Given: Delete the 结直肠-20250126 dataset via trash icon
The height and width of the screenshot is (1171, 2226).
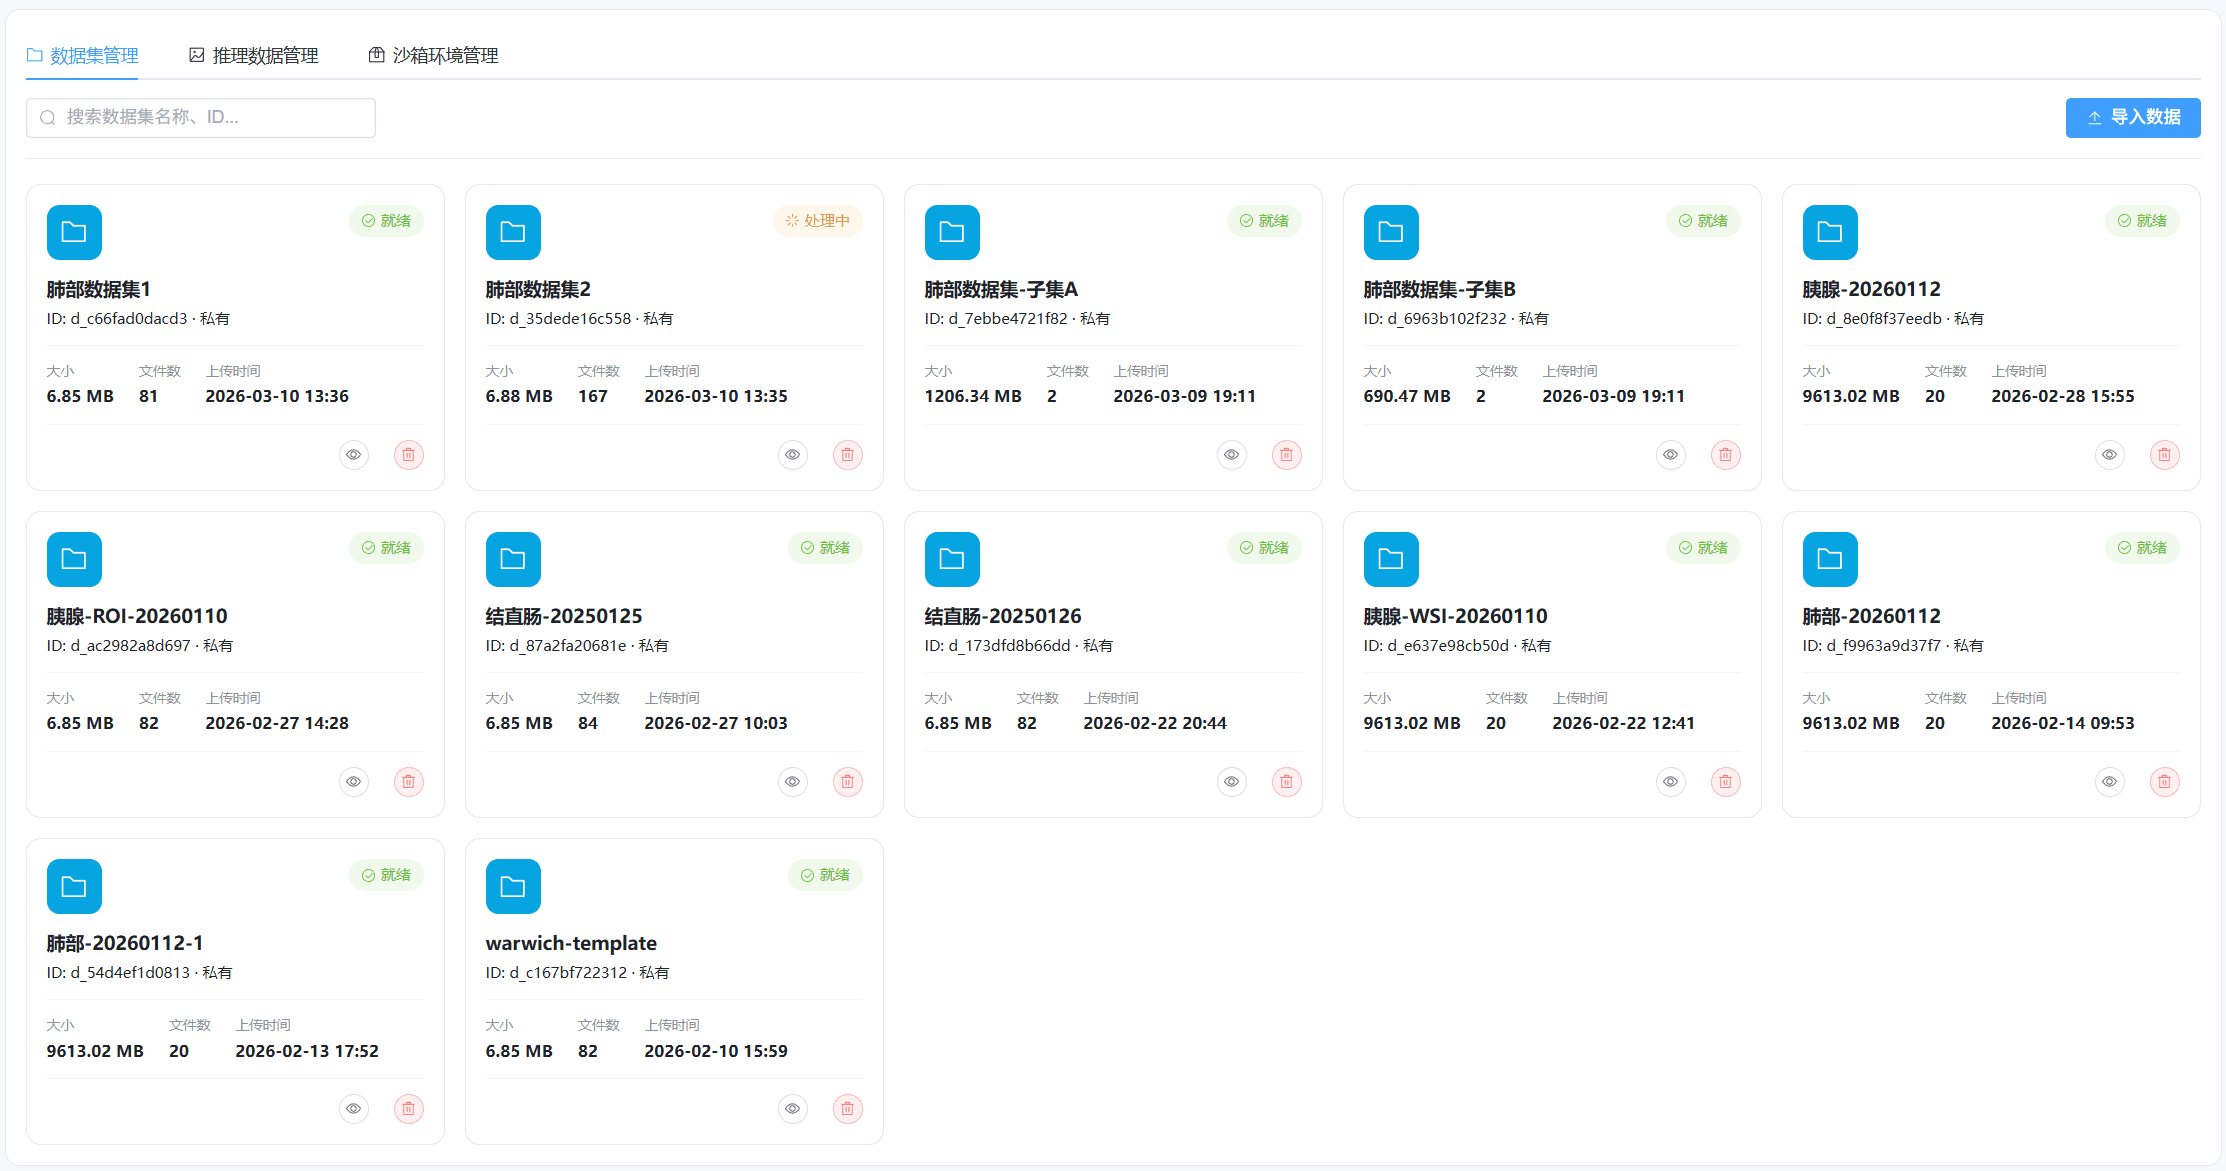Looking at the screenshot, I should tap(1286, 781).
